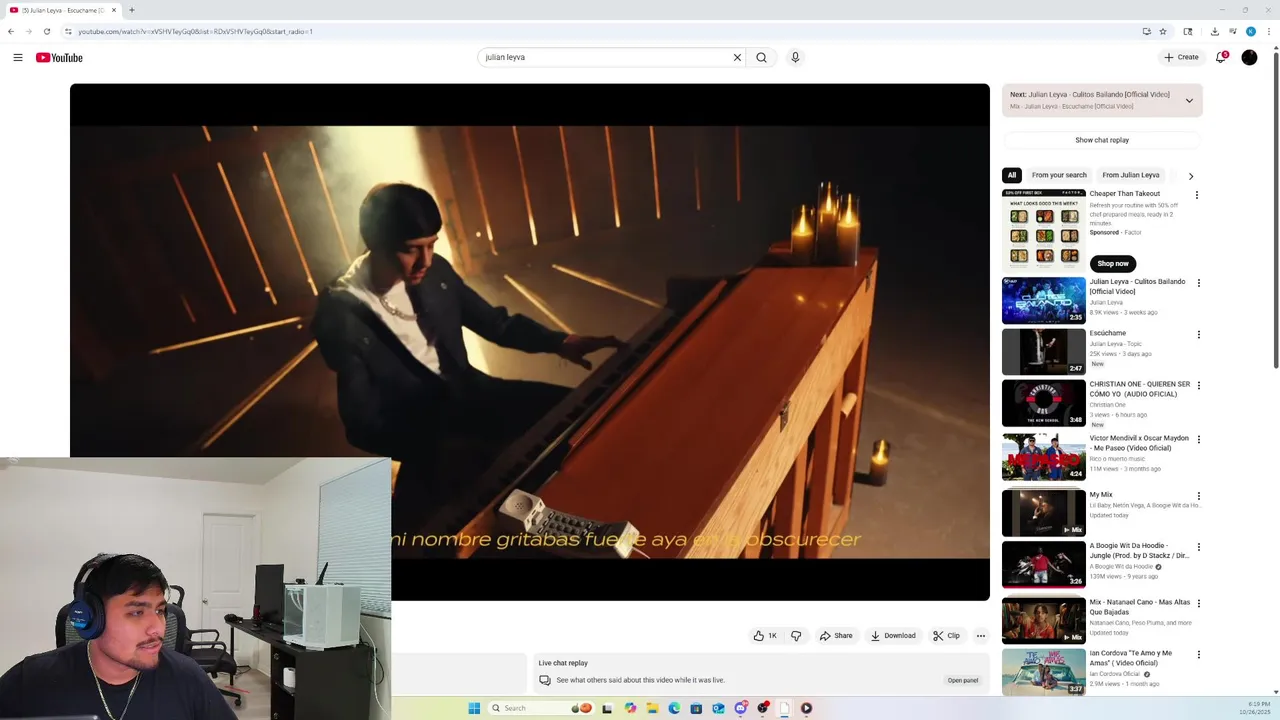Open options for the Cheaper Than Takeout ad

[x=1196, y=195]
